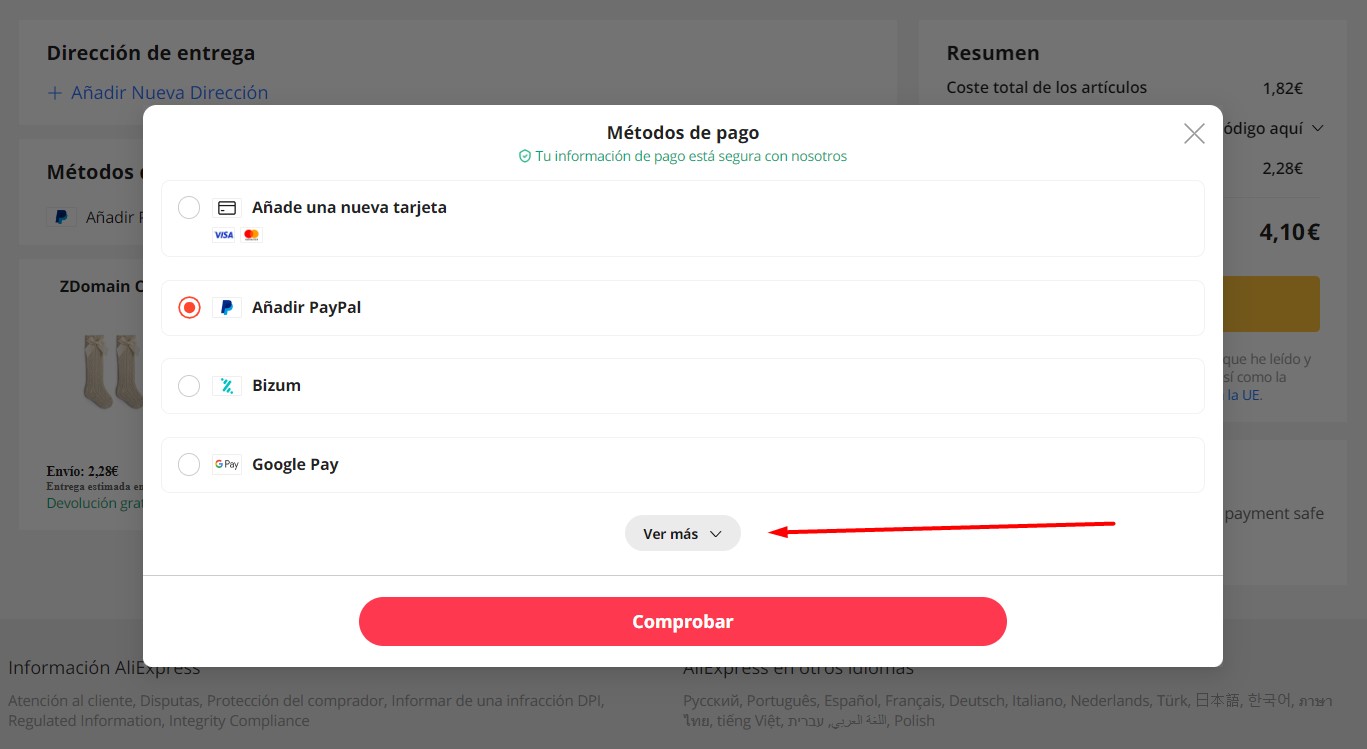Select the Google Pay radio button
Viewport: 1367px width, 749px height.
[x=189, y=465]
